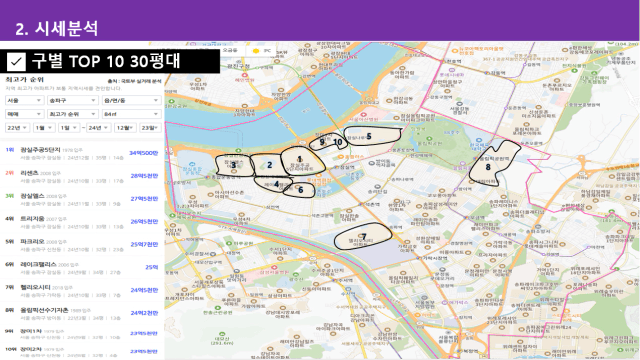Image resolution: width=640 pixels, height=360 pixels.
Task: Open the 22년 start year dropdown
Action: click(17, 128)
